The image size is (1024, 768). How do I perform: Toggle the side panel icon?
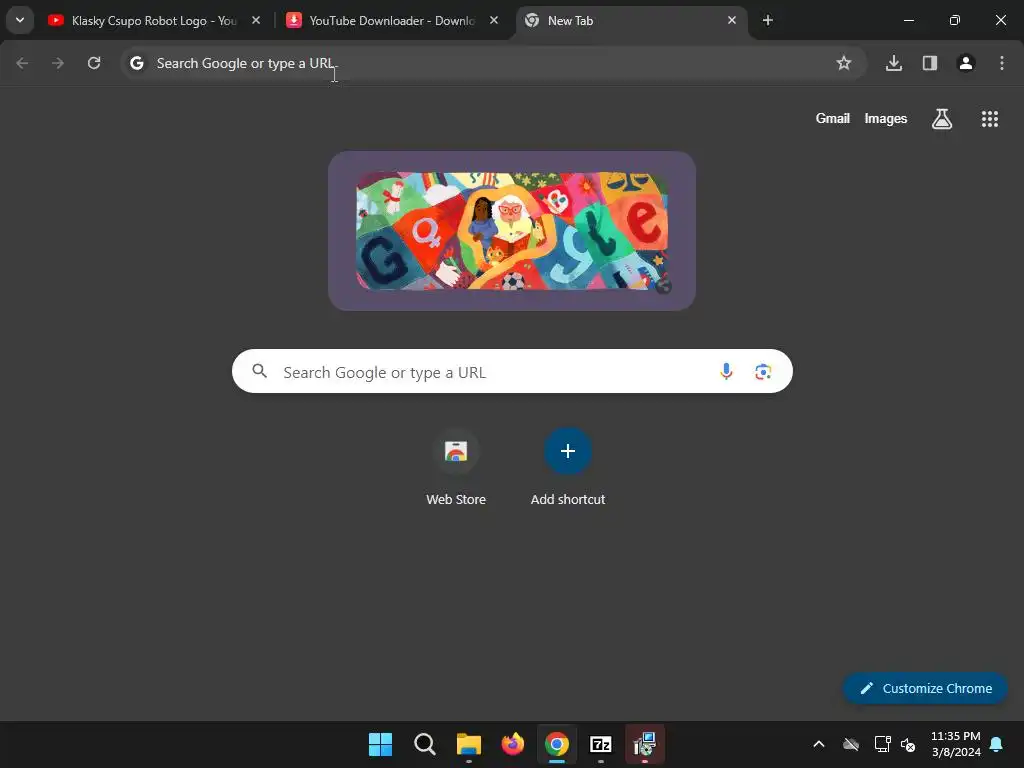tap(930, 63)
